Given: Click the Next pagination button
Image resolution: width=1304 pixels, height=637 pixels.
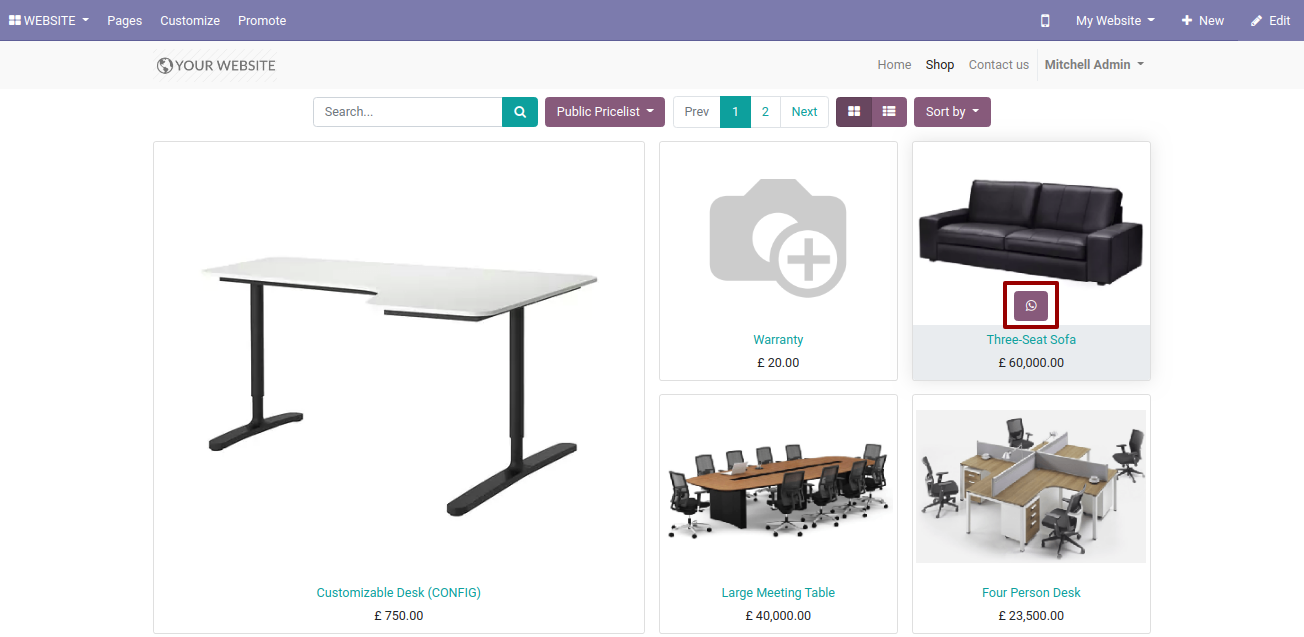Looking at the screenshot, I should pos(804,112).
